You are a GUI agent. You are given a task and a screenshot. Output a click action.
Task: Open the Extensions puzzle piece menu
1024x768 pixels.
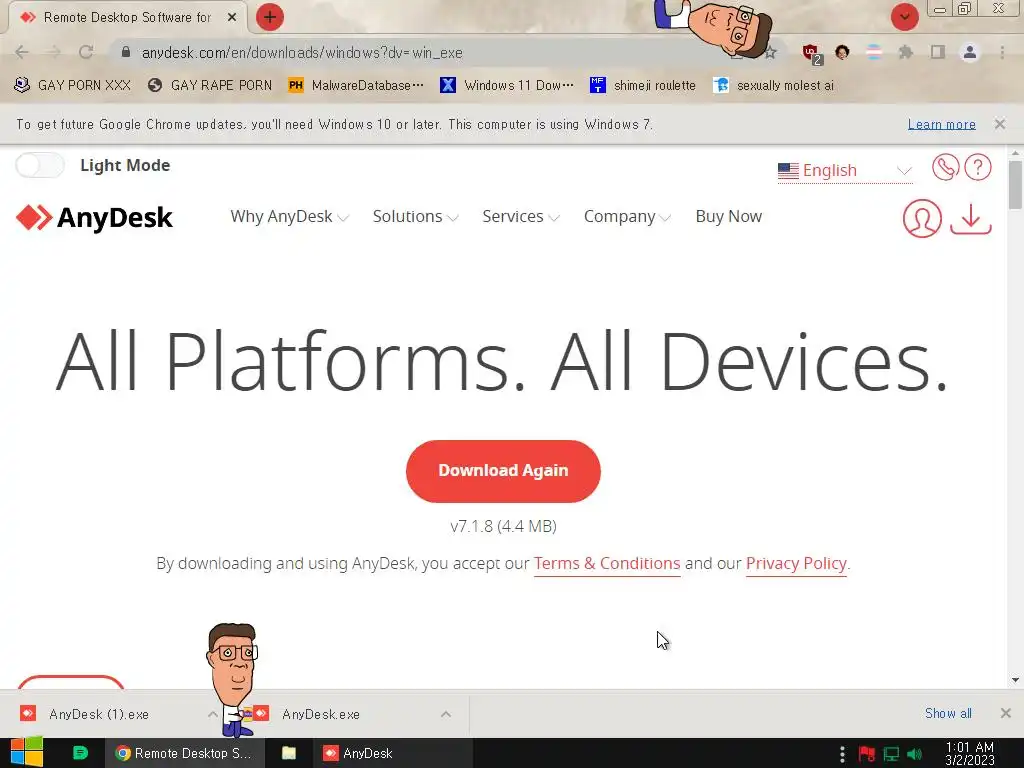(x=906, y=52)
